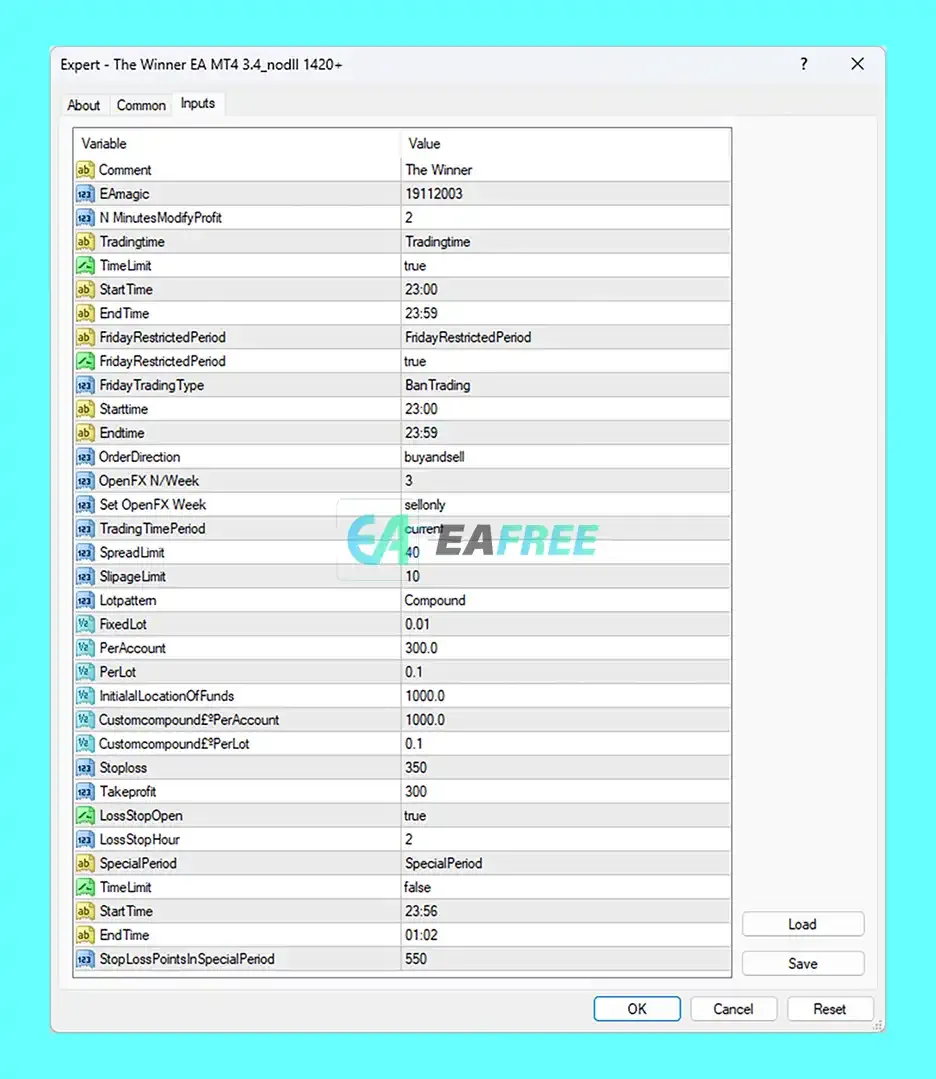Click the boolean icon beside LossStopOpen
The image size is (936, 1079).
(x=85, y=815)
